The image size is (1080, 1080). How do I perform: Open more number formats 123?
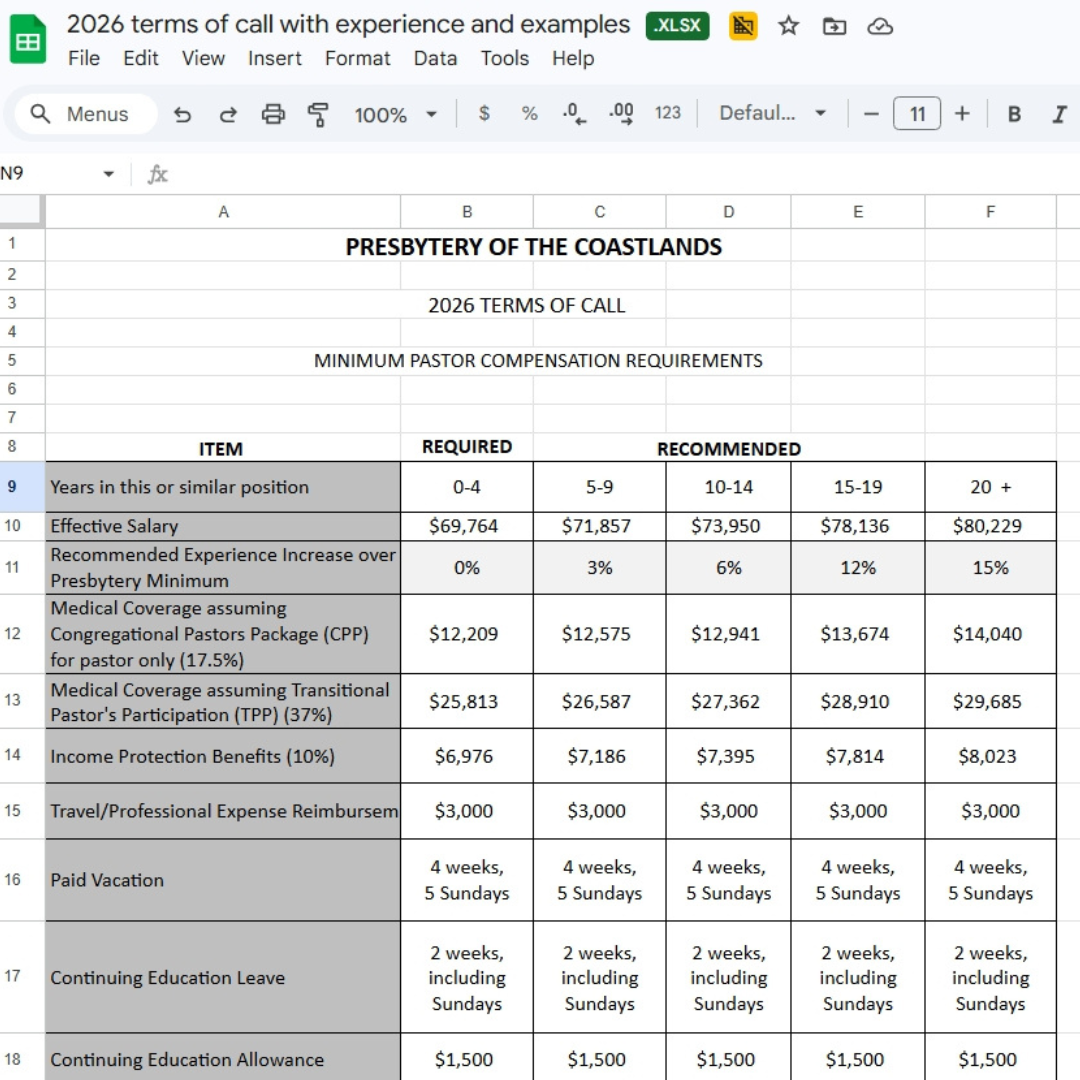667,113
